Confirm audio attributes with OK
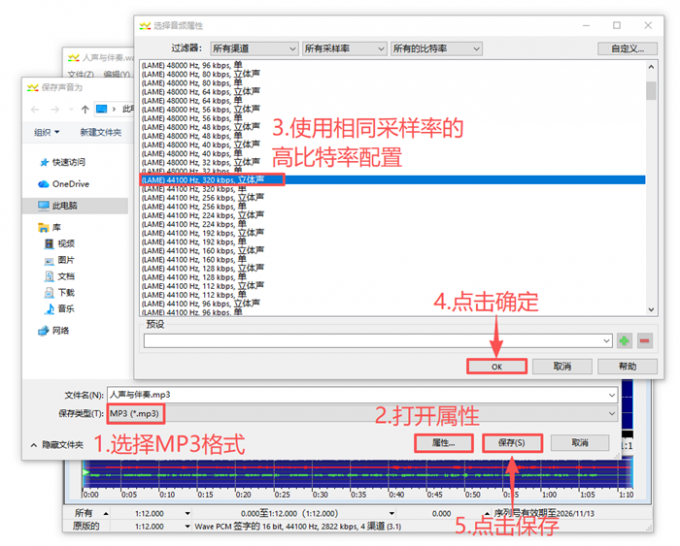This screenshot has width=680, height=546. (497, 366)
